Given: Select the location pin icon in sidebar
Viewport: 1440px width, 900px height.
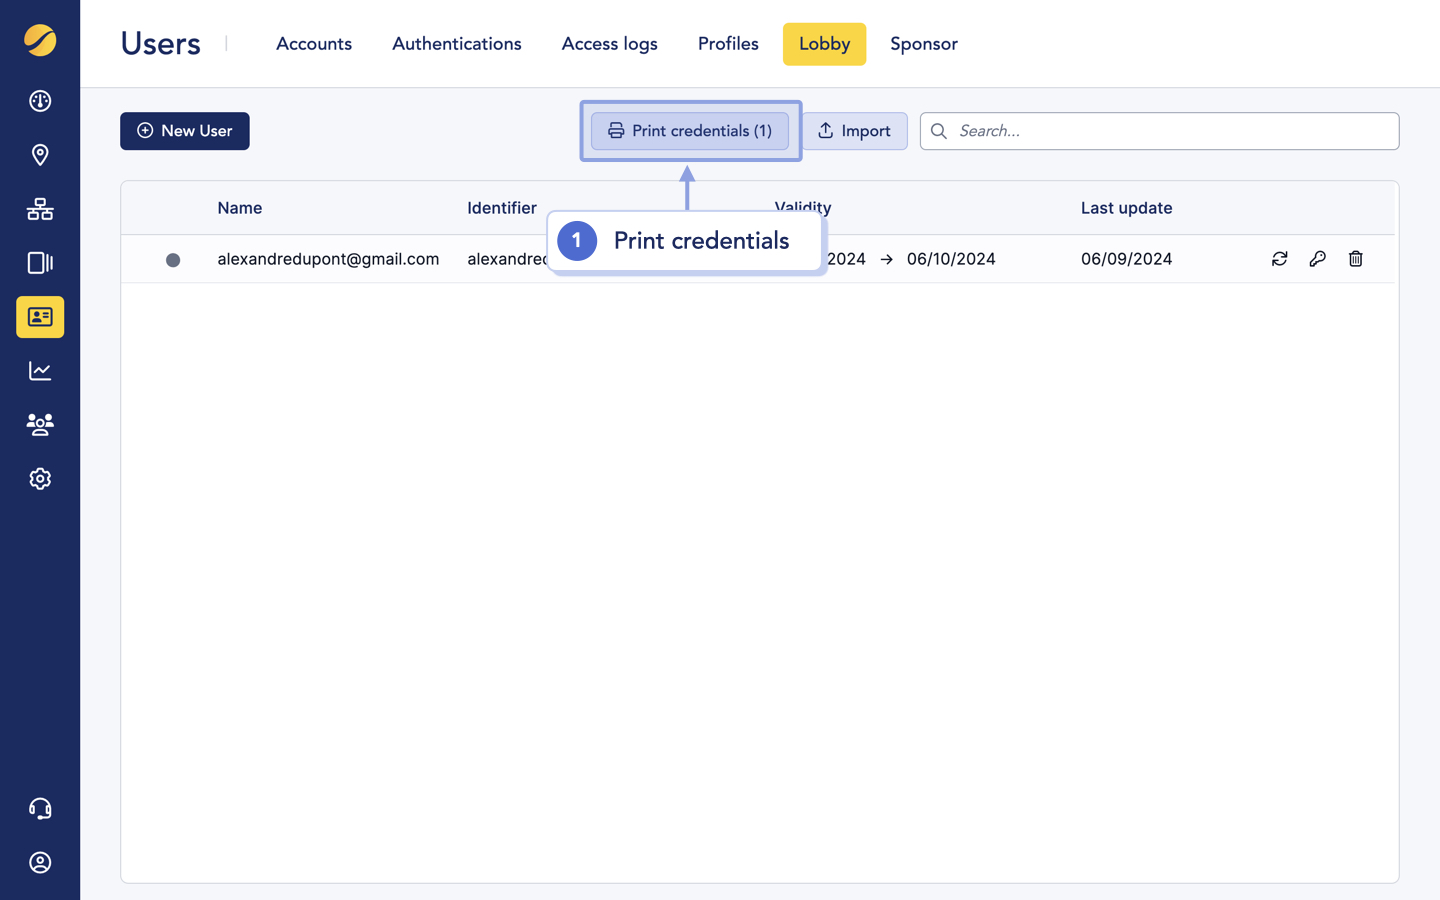Looking at the screenshot, I should pyautogui.click(x=40, y=155).
